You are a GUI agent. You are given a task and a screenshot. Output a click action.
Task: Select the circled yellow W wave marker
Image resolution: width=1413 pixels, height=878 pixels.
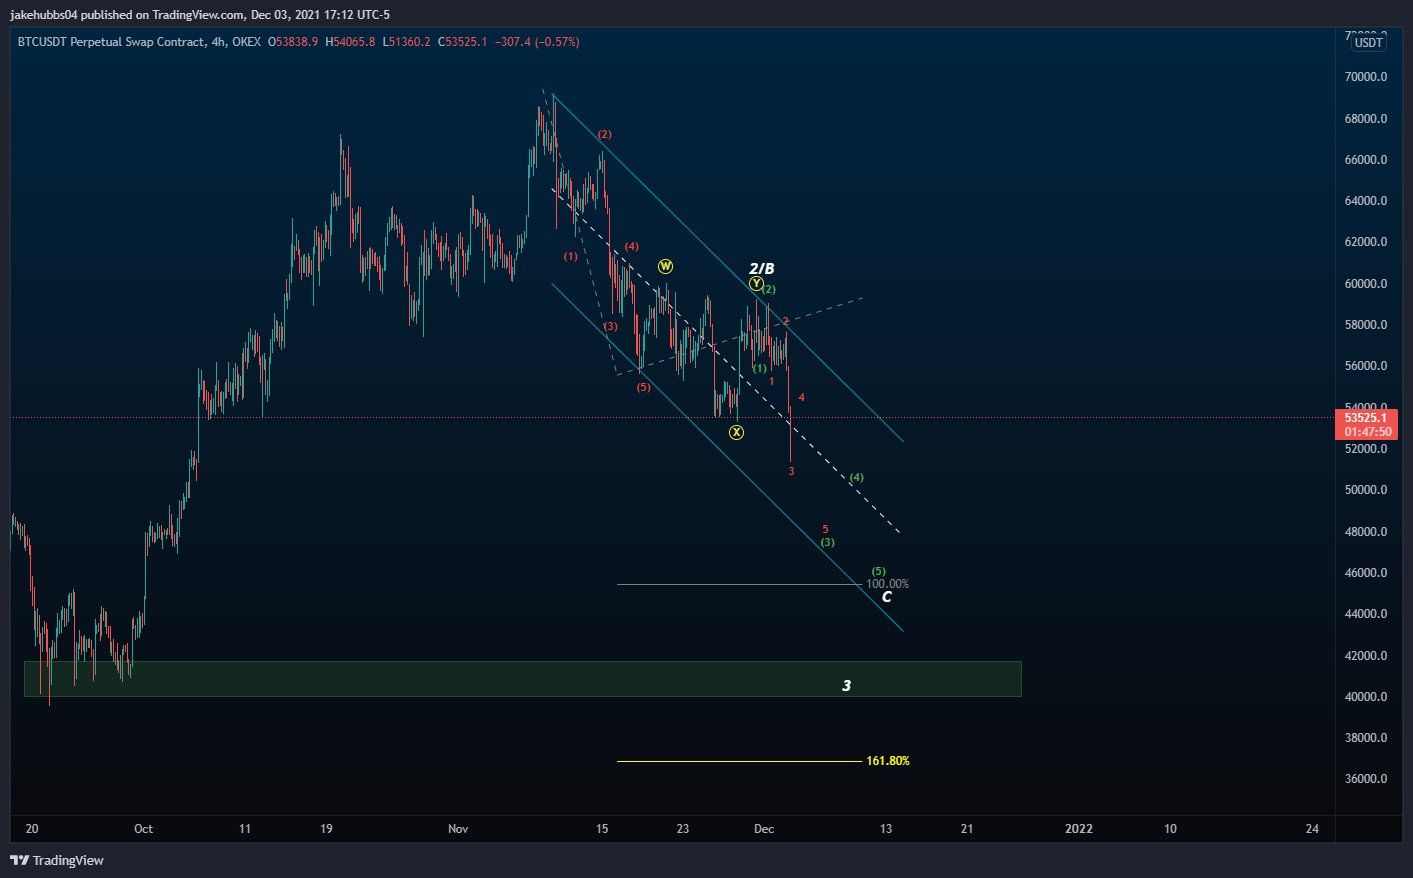(665, 267)
